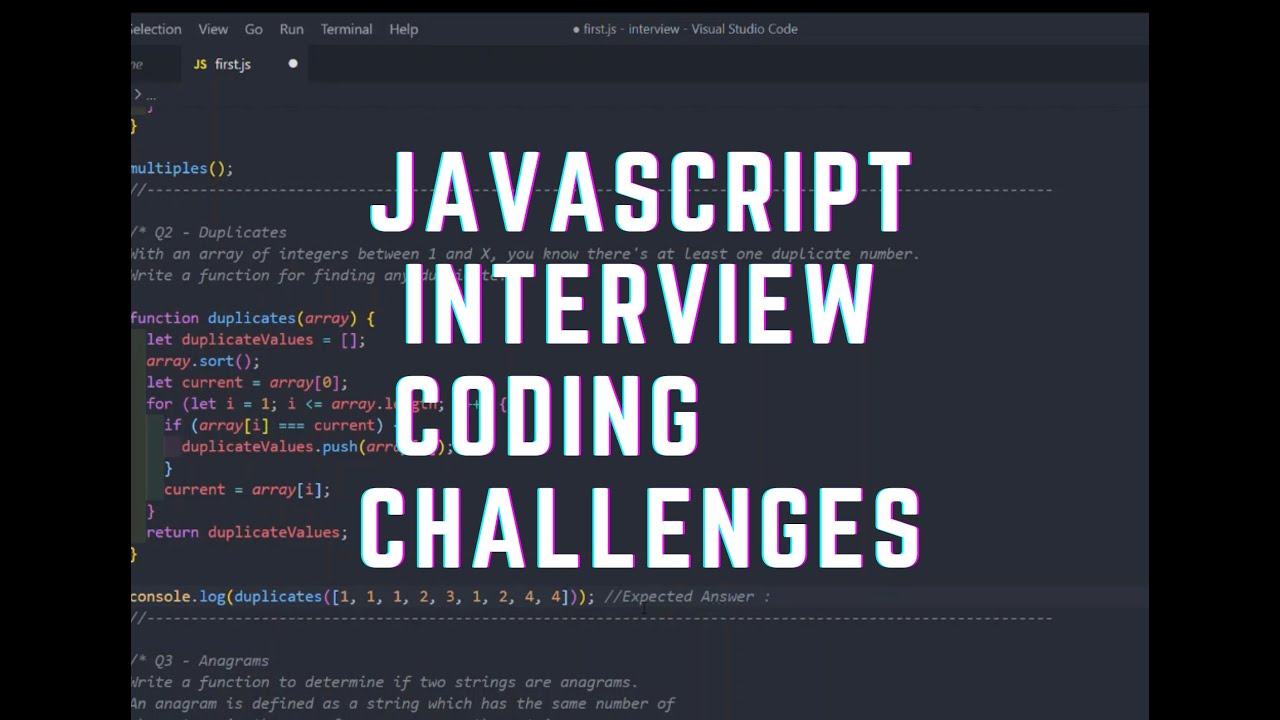Click the JS file icon on first.js tab
Image resolution: width=1280 pixels, height=720 pixels.
point(200,64)
